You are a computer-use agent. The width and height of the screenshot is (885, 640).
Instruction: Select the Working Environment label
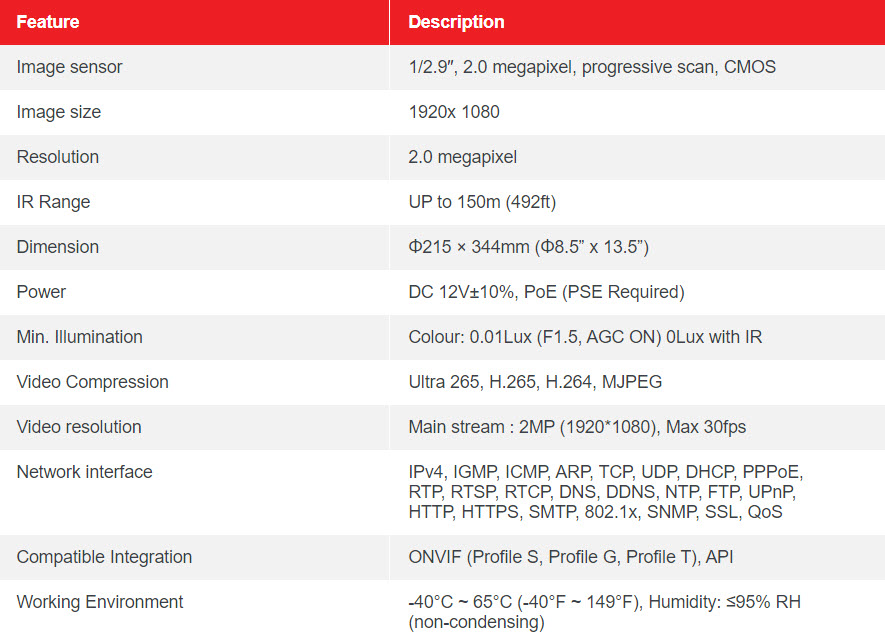(100, 602)
